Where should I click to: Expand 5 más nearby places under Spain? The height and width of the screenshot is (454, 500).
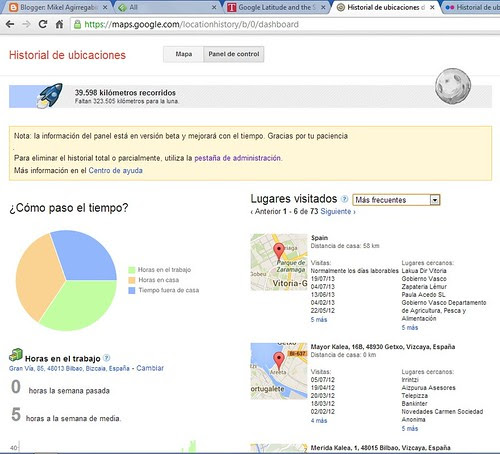click(x=410, y=327)
